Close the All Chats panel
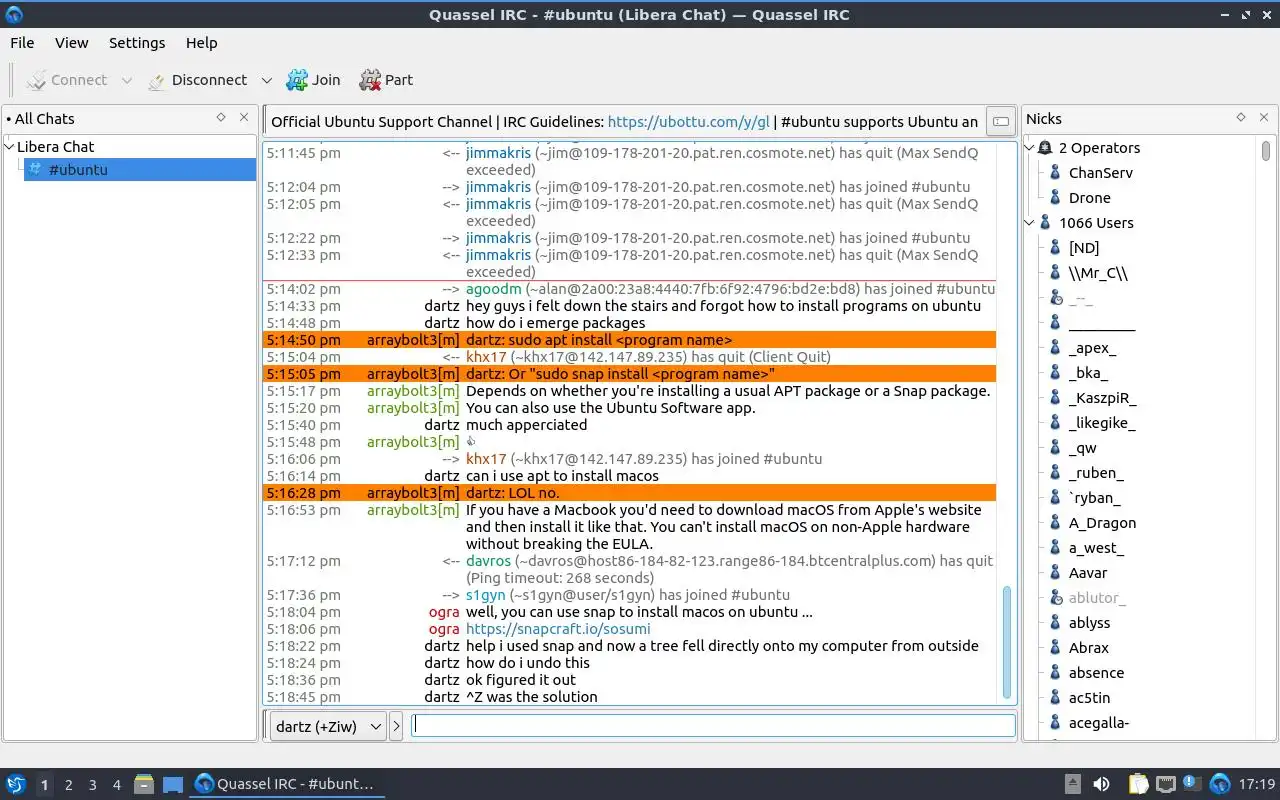This screenshot has width=1280, height=800. tap(244, 117)
